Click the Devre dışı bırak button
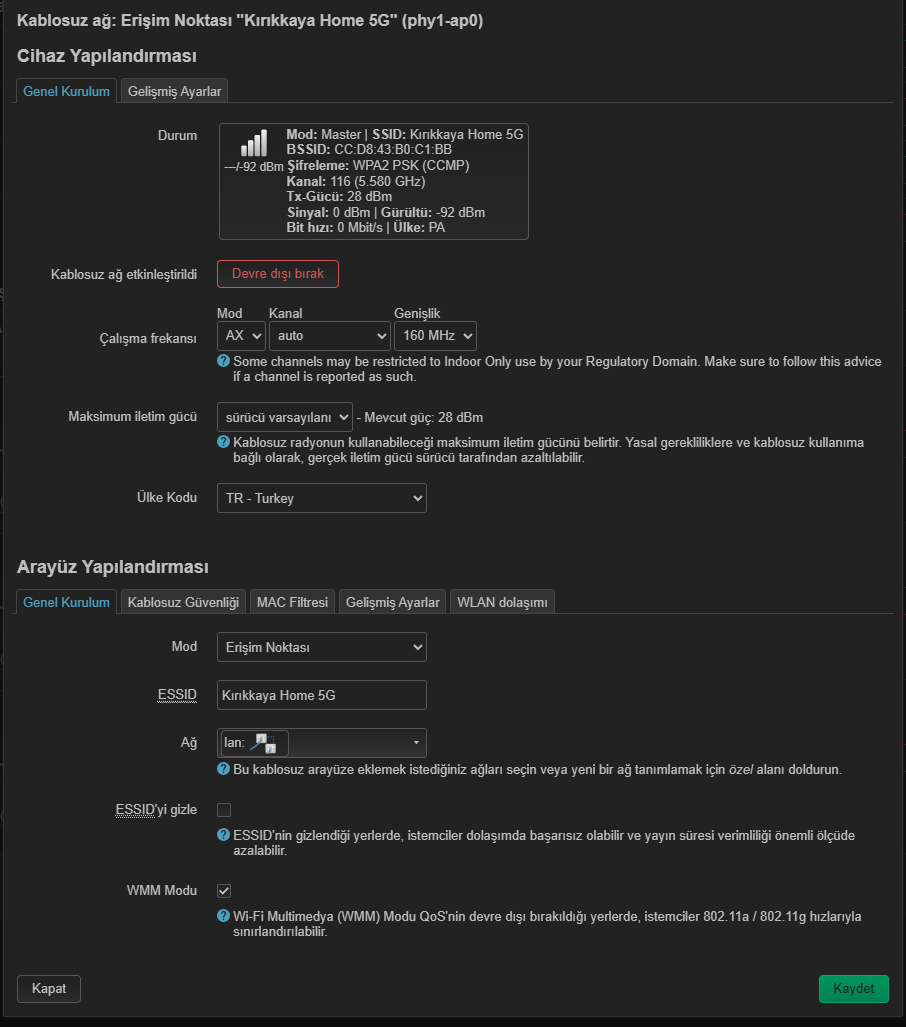This screenshot has height=1027, width=906. 278,274
